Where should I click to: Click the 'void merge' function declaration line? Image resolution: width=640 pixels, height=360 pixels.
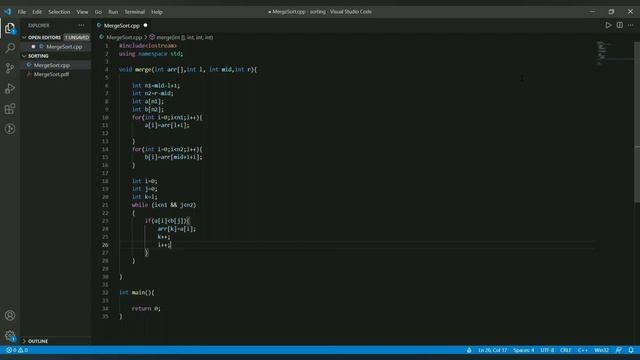pos(188,69)
